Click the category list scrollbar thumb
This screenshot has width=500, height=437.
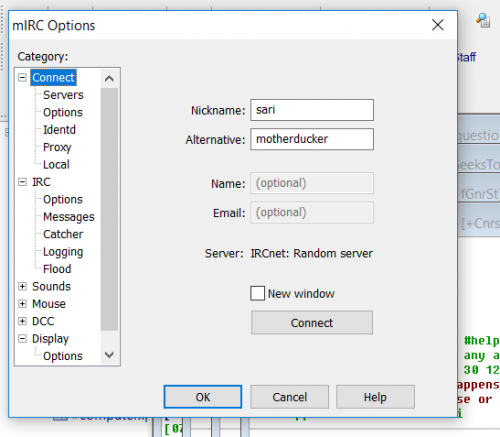pyautogui.click(x=109, y=209)
